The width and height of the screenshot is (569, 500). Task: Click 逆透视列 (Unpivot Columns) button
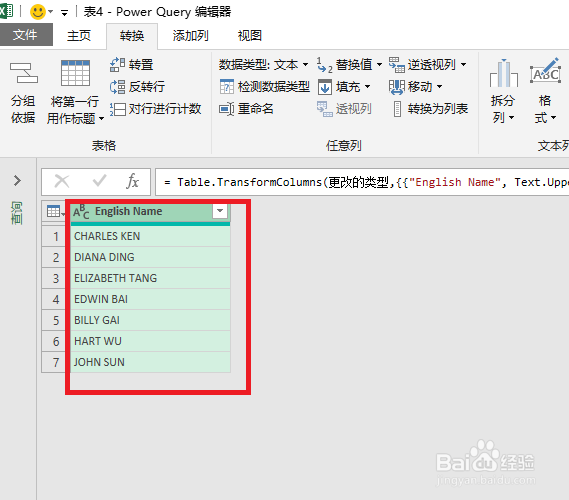point(422,65)
